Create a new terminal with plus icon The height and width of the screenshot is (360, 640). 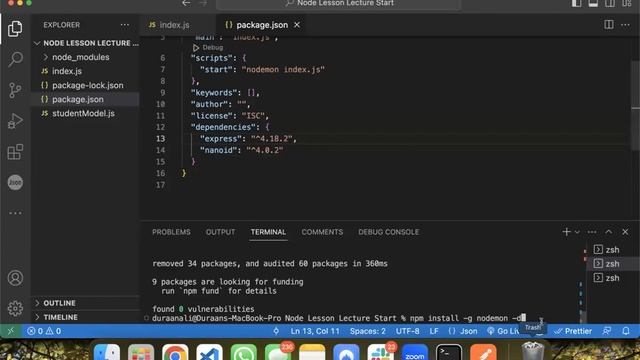[566, 232]
